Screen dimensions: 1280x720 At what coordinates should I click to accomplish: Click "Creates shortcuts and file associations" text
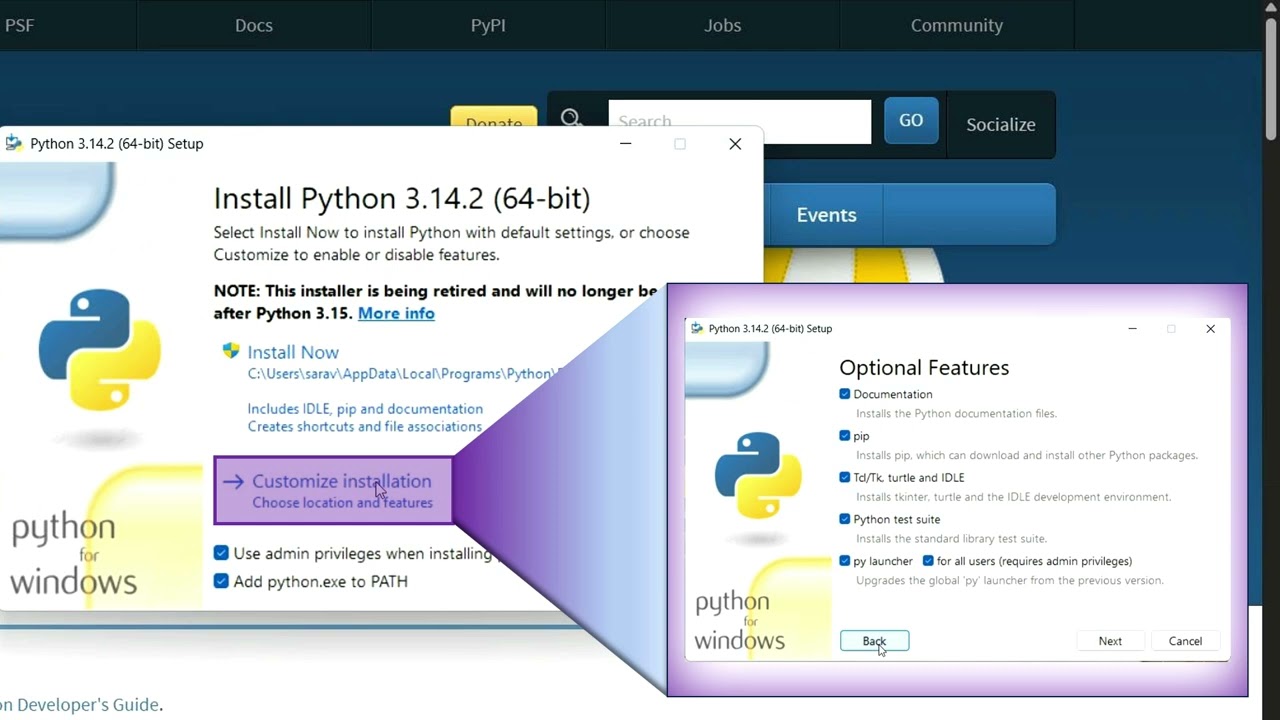[x=365, y=427]
